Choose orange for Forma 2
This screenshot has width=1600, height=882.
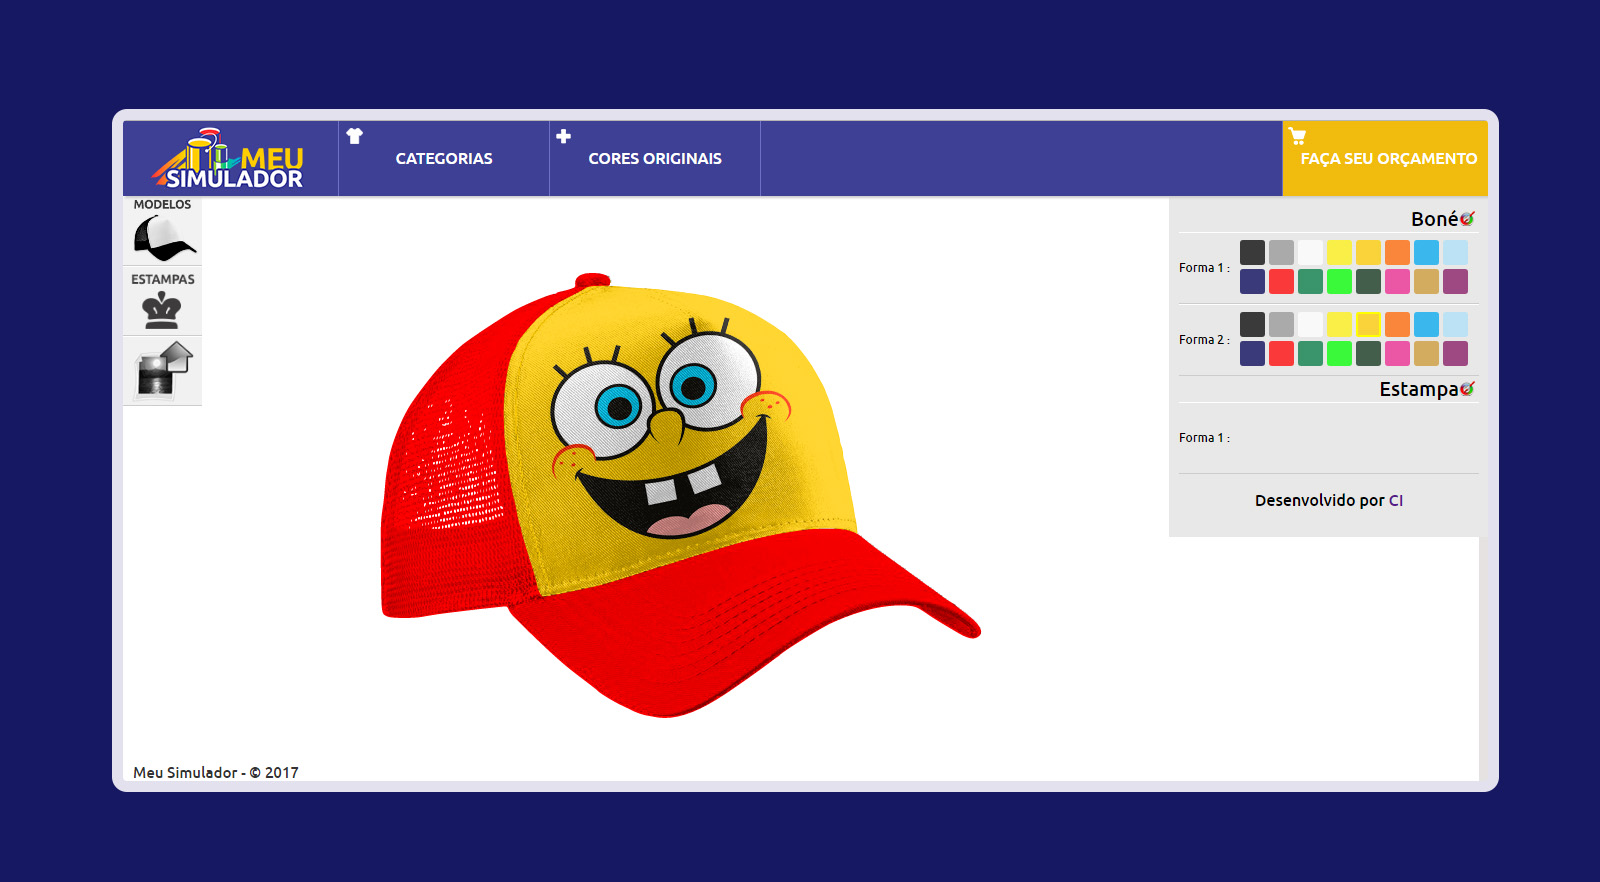click(1397, 324)
